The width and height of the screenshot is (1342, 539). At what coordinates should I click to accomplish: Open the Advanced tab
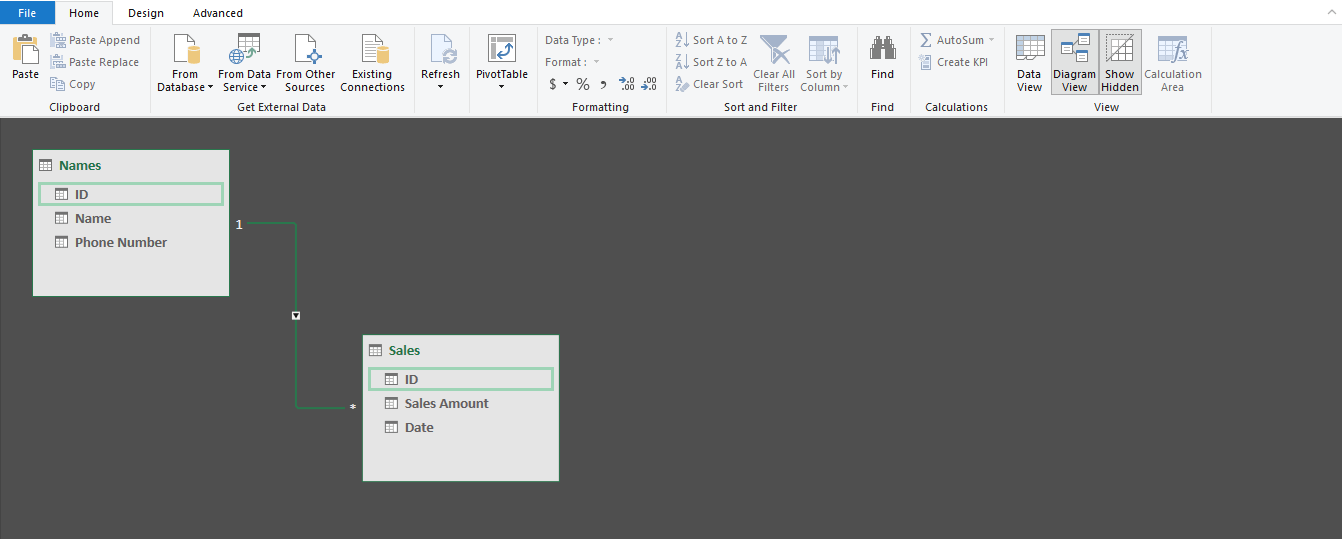[218, 13]
